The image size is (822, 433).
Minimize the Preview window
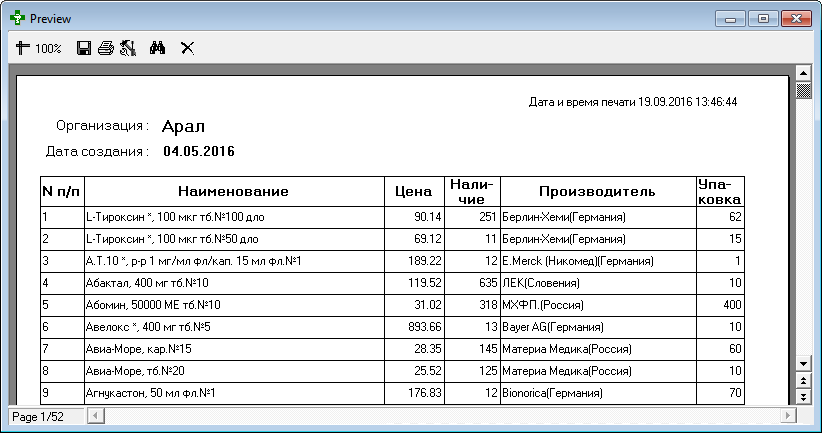click(x=733, y=18)
